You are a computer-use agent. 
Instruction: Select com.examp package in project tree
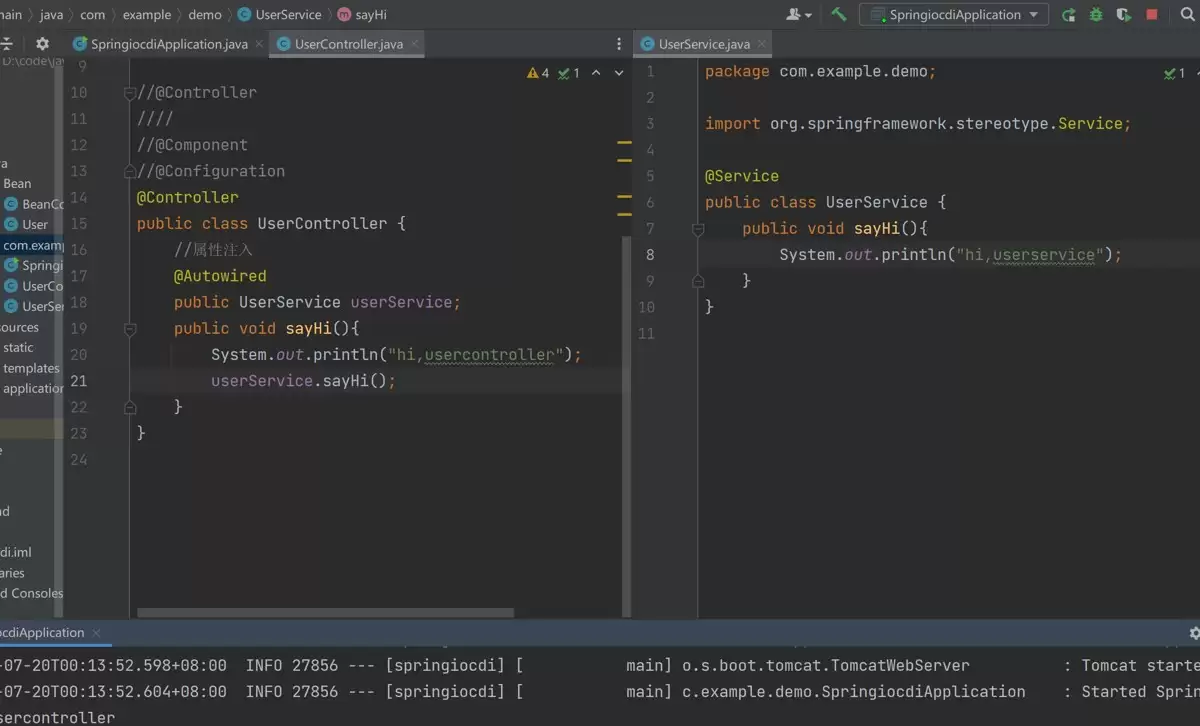tap(32, 245)
